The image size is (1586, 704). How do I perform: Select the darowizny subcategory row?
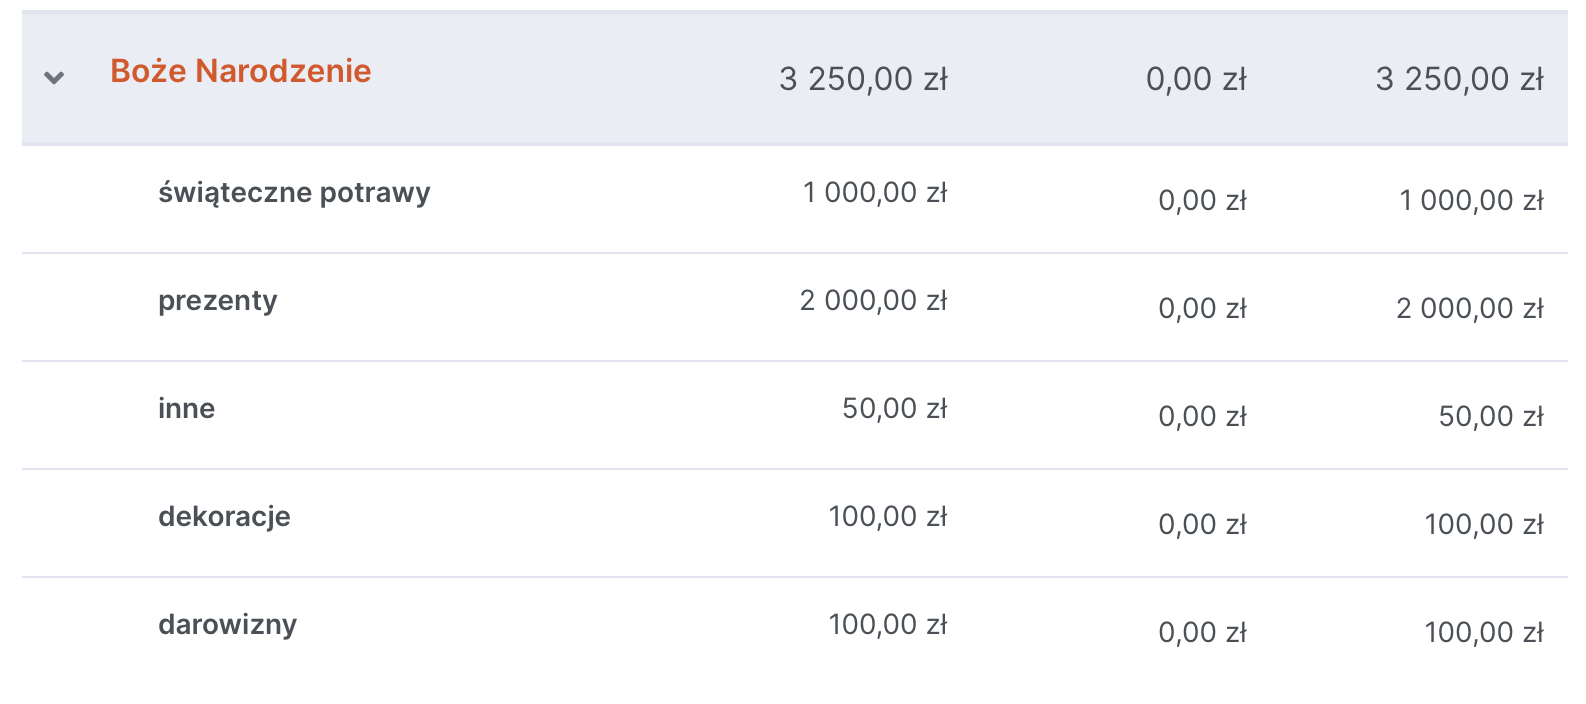click(227, 624)
